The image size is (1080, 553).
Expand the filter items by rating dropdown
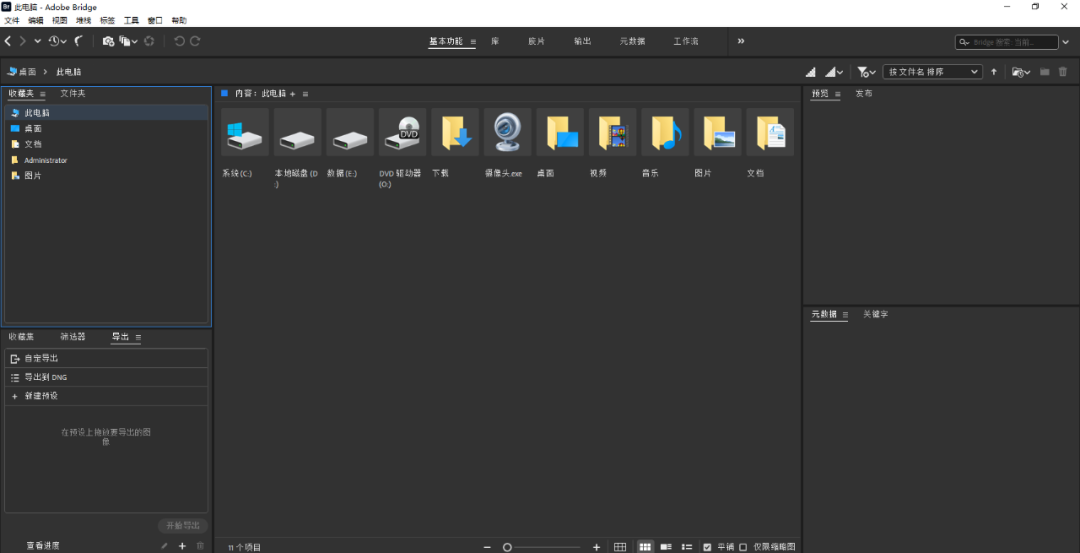[866, 72]
